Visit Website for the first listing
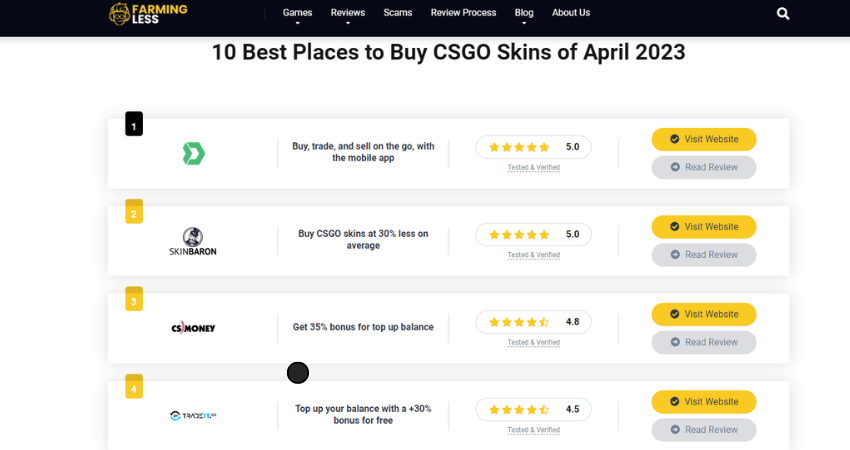 pos(704,139)
